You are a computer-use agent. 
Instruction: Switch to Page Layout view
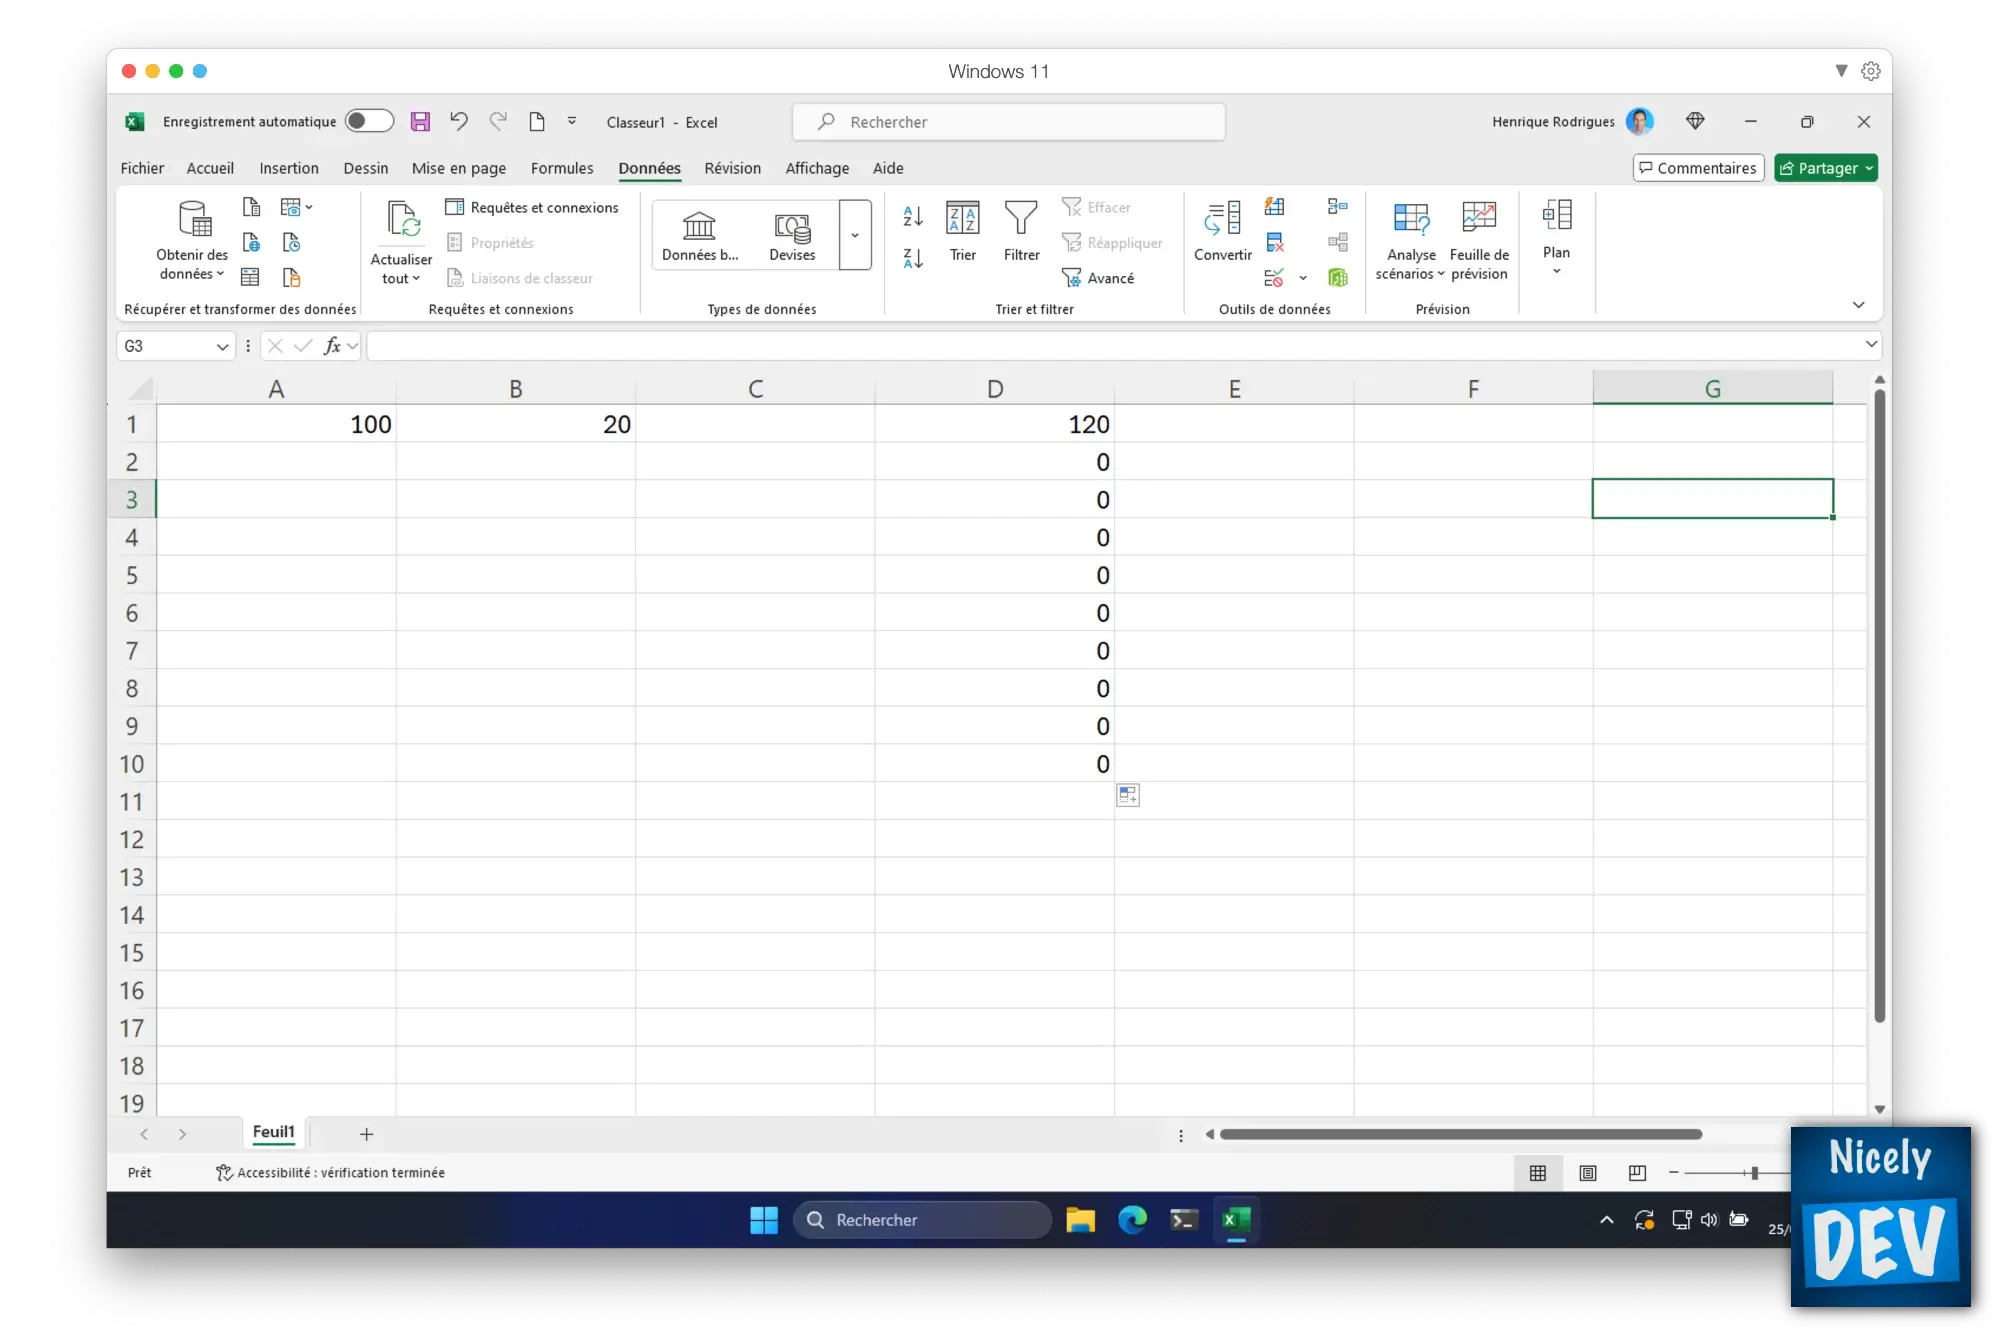pos(1588,1173)
